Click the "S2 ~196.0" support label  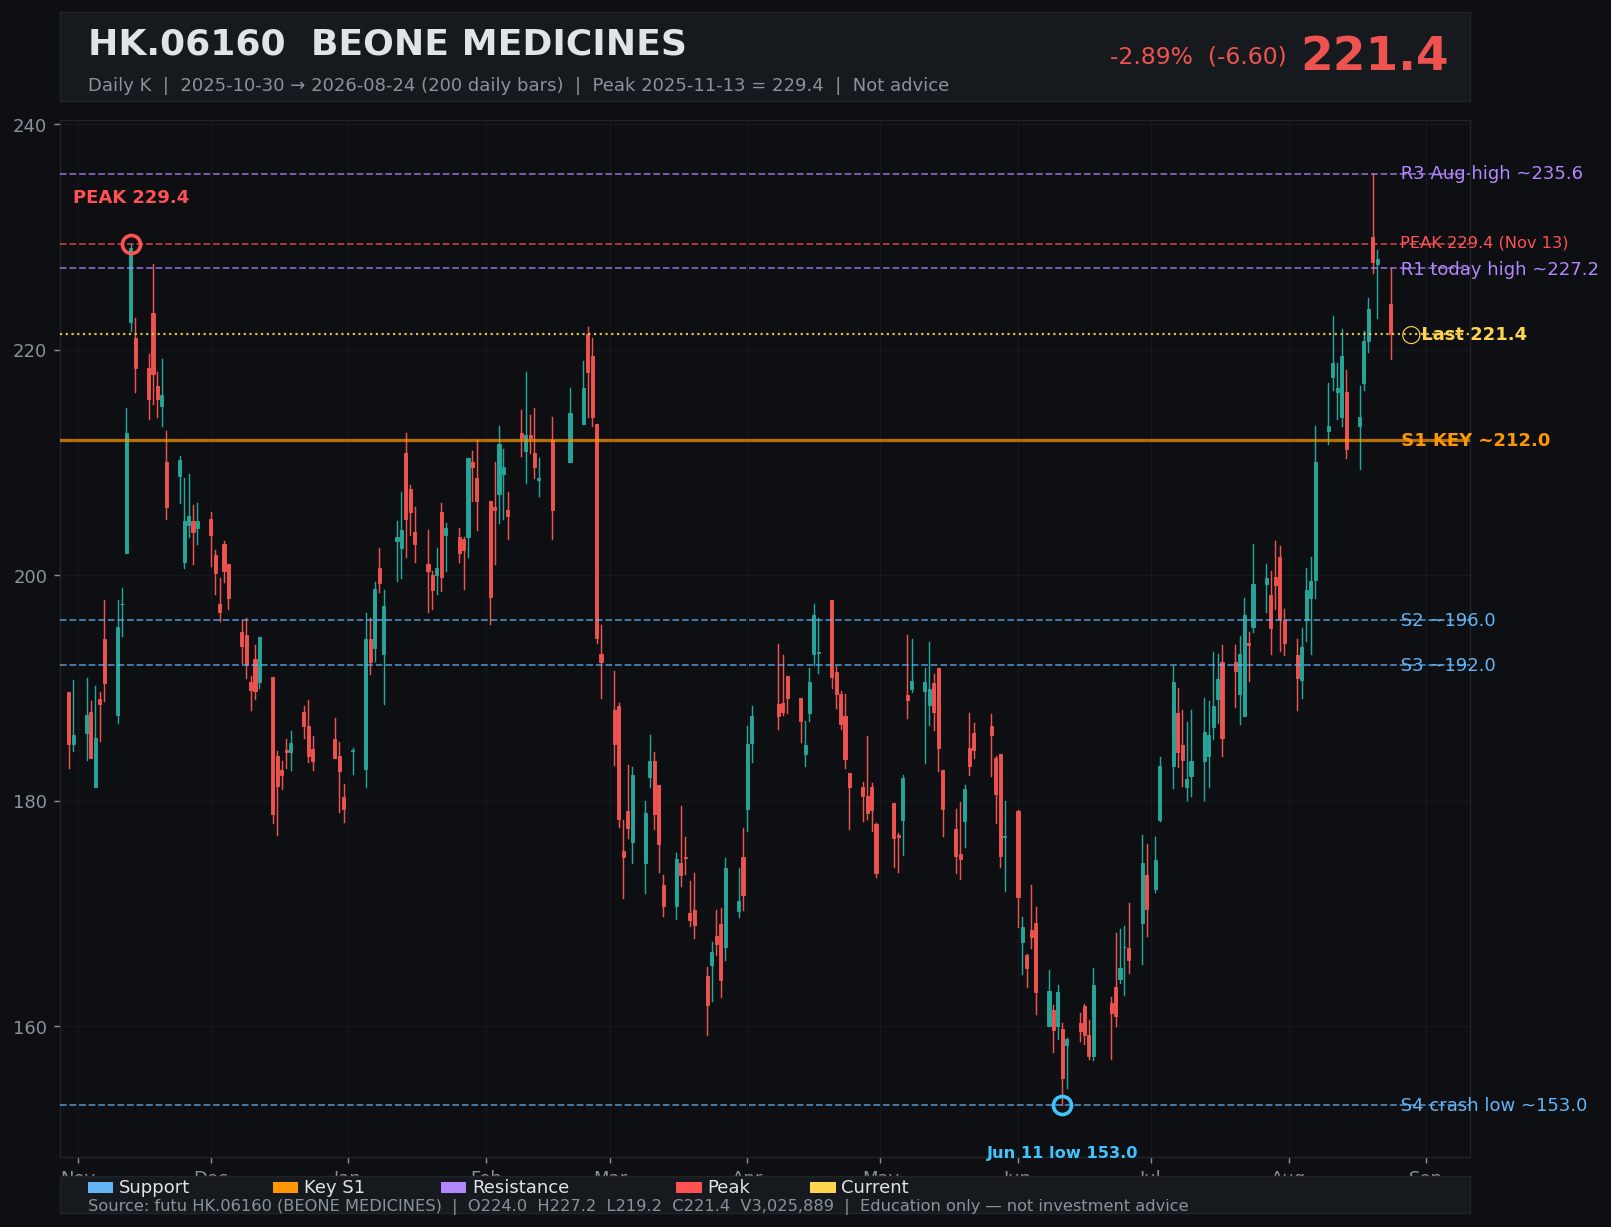click(1448, 620)
